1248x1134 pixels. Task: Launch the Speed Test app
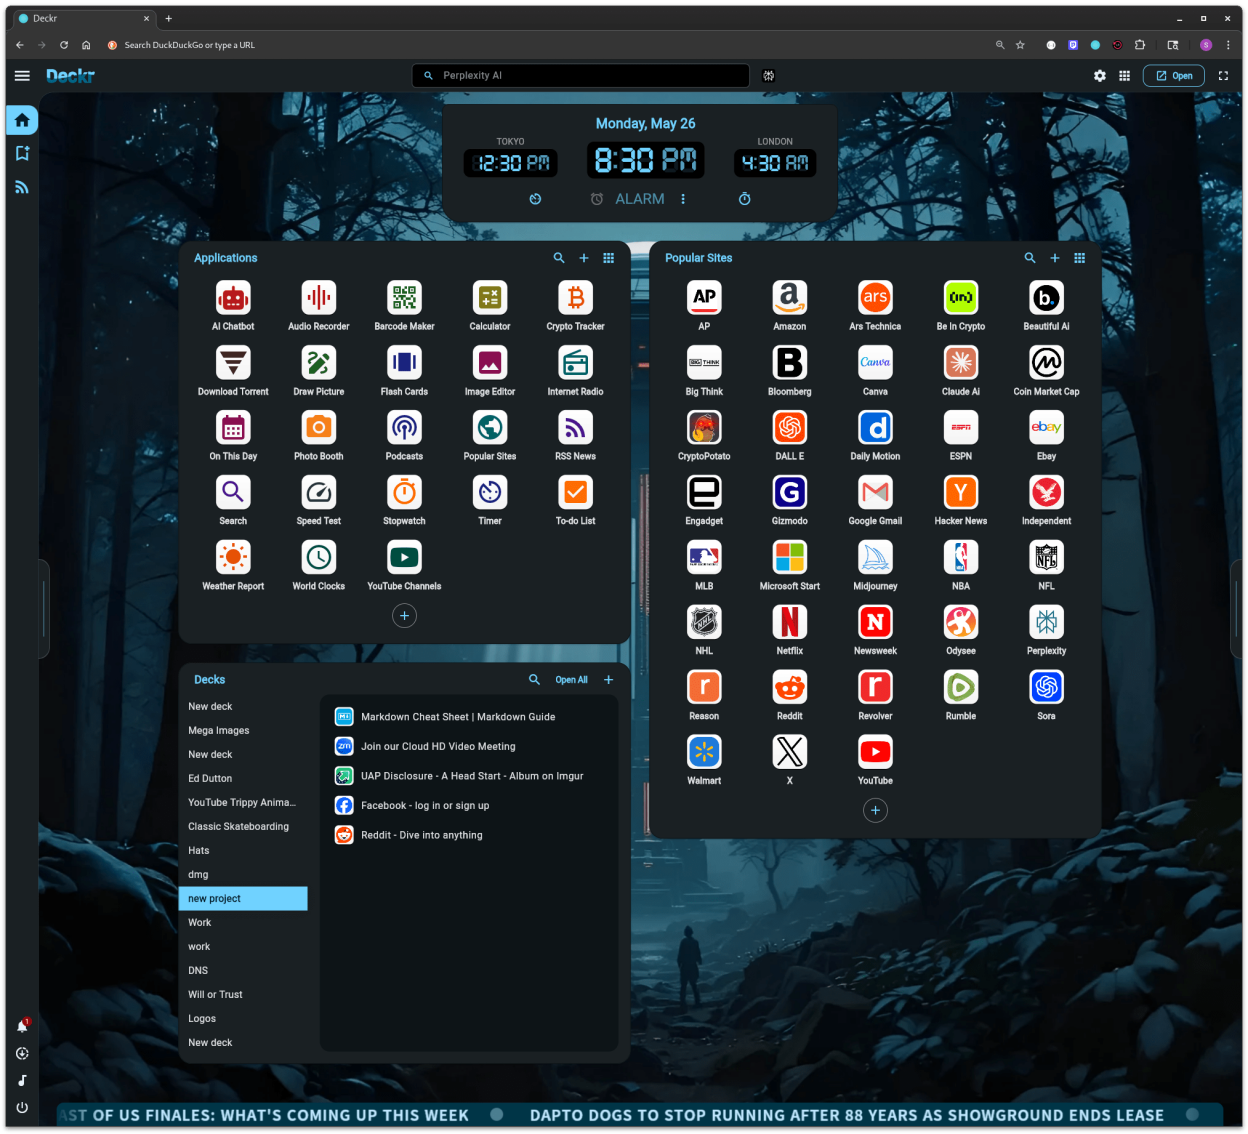318,493
